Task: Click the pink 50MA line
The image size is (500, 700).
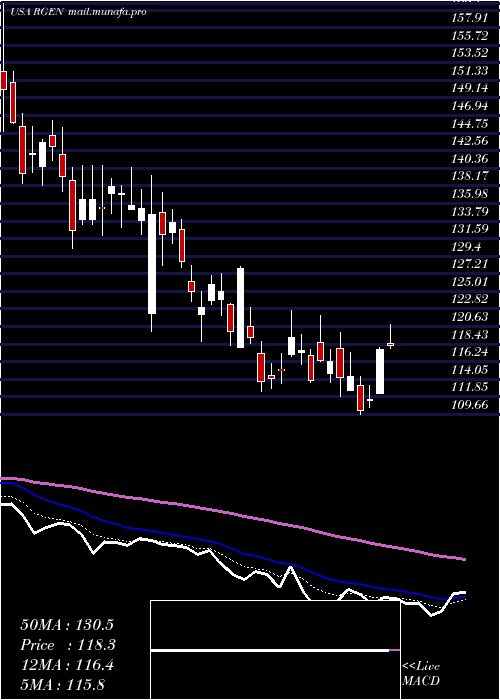Action: pyautogui.click(x=232, y=513)
